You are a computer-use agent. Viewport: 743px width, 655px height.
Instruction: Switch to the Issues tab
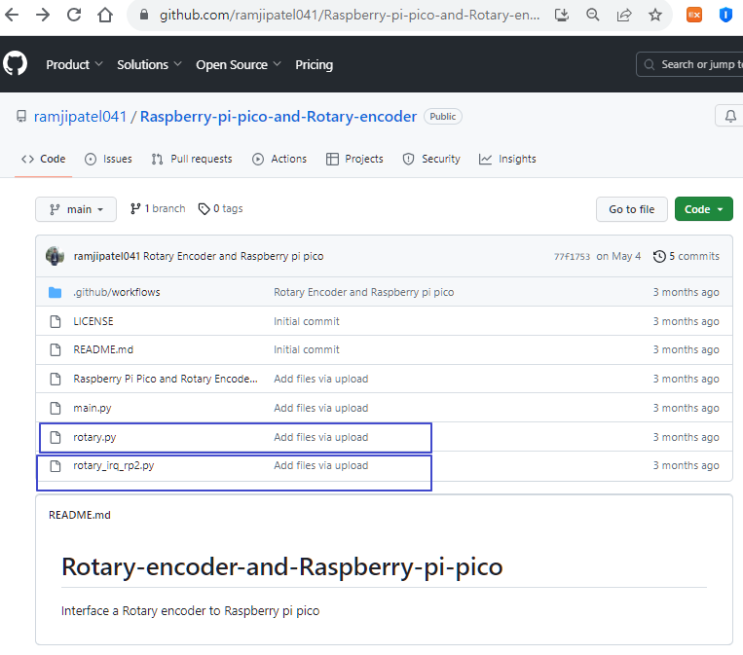point(109,159)
